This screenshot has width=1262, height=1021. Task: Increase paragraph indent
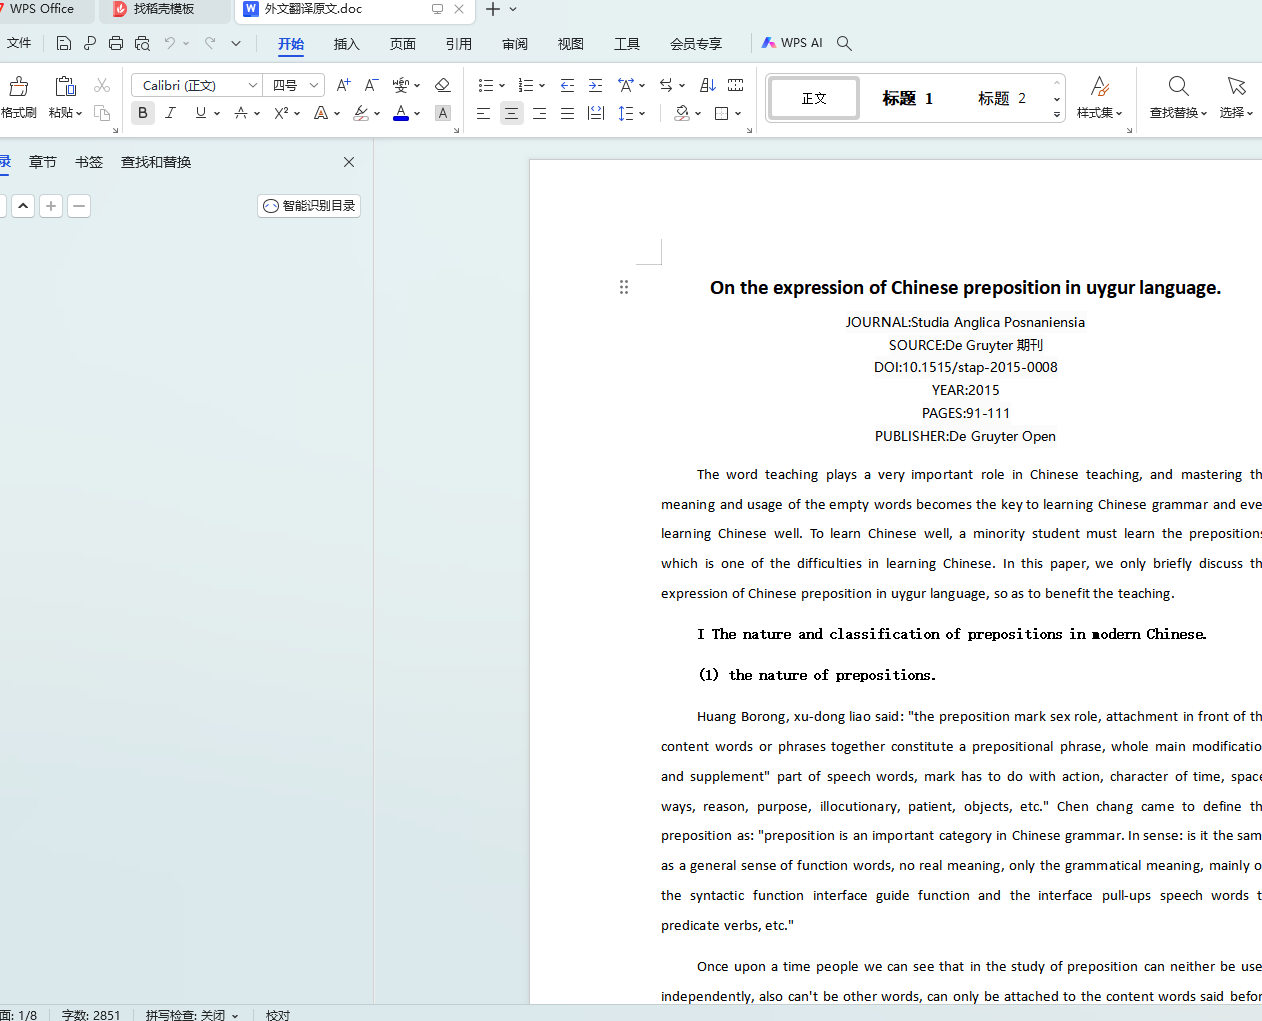click(x=595, y=85)
